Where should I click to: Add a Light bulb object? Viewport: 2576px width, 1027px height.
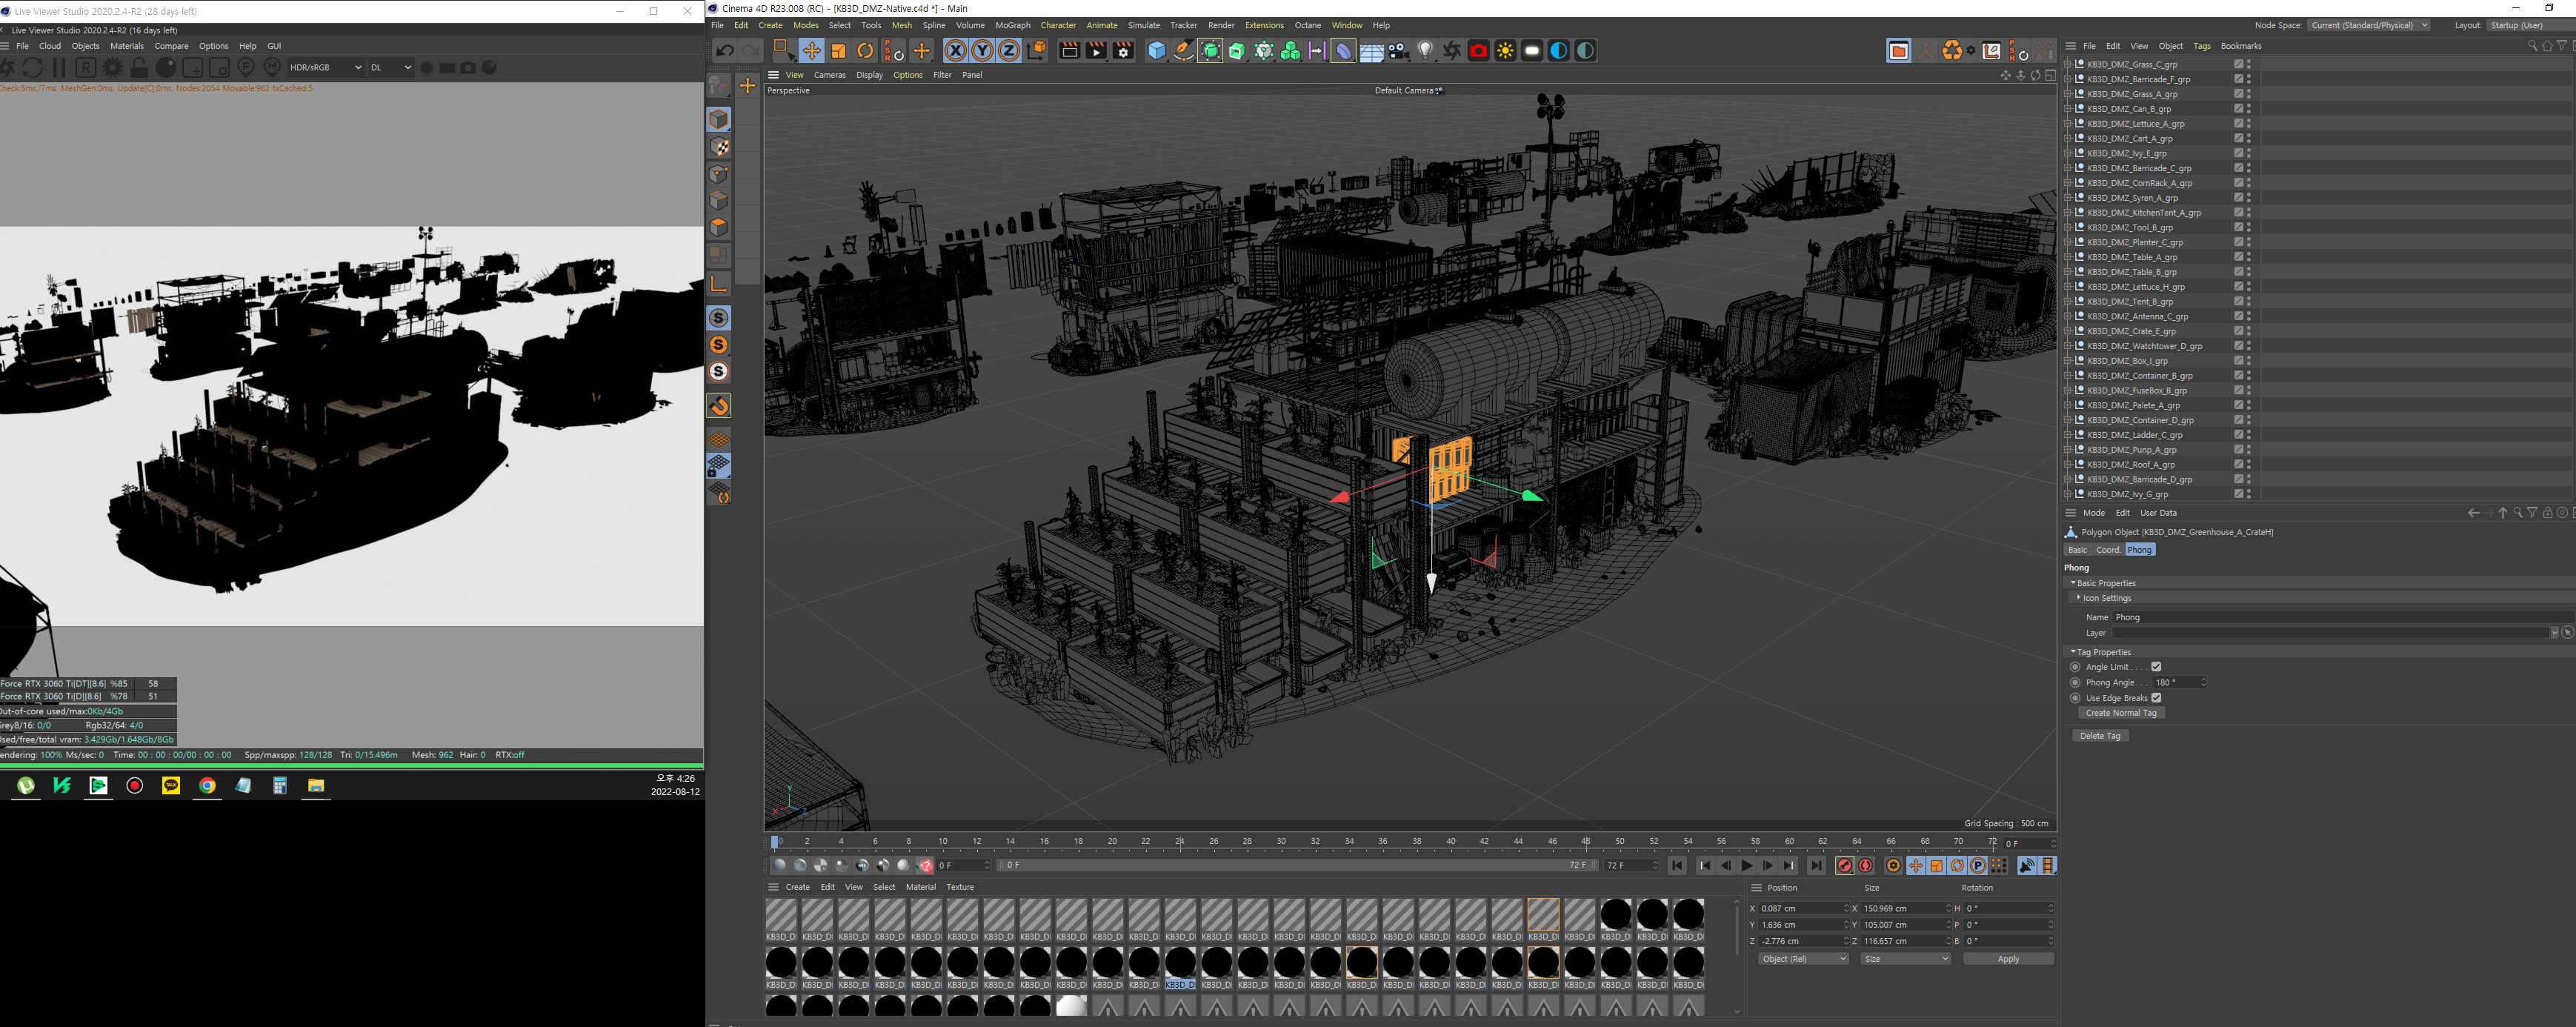point(1425,51)
